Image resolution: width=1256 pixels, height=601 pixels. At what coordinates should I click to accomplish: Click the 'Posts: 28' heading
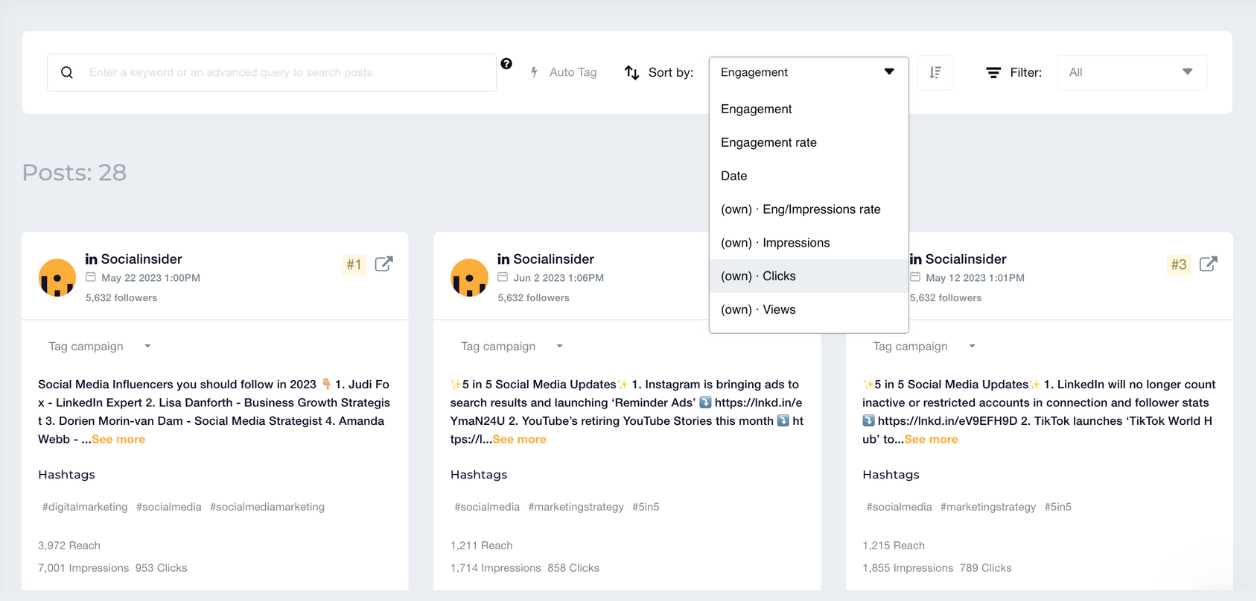[x=74, y=173]
